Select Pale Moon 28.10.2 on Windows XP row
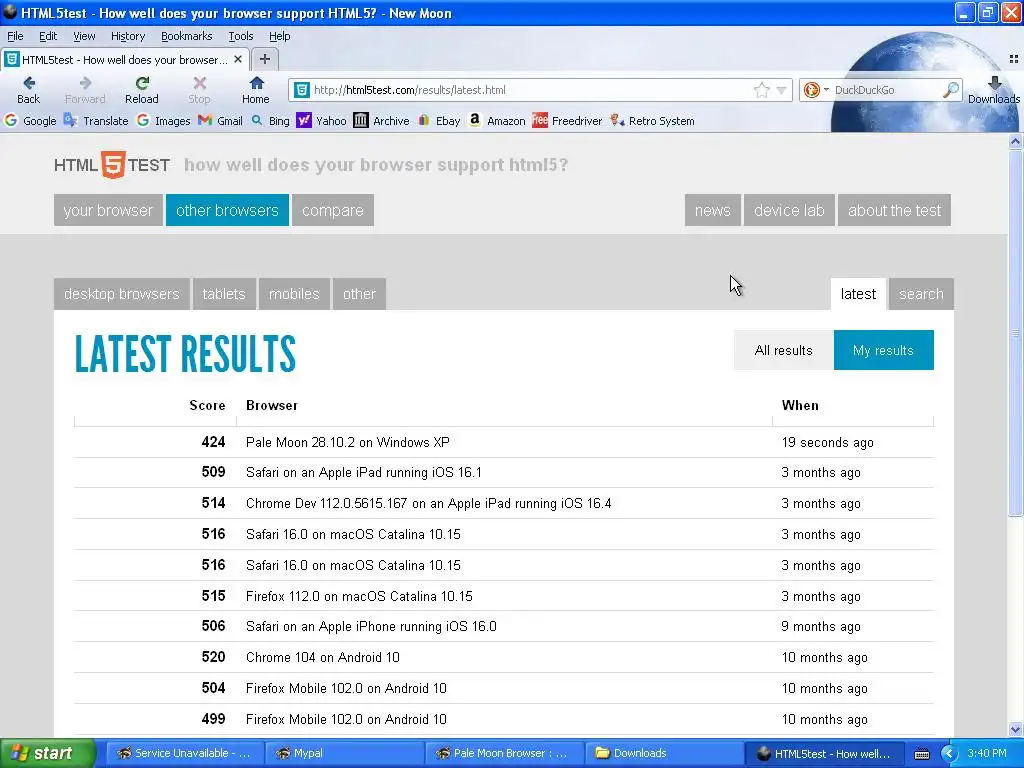The height and width of the screenshot is (768, 1024). (x=504, y=442)
